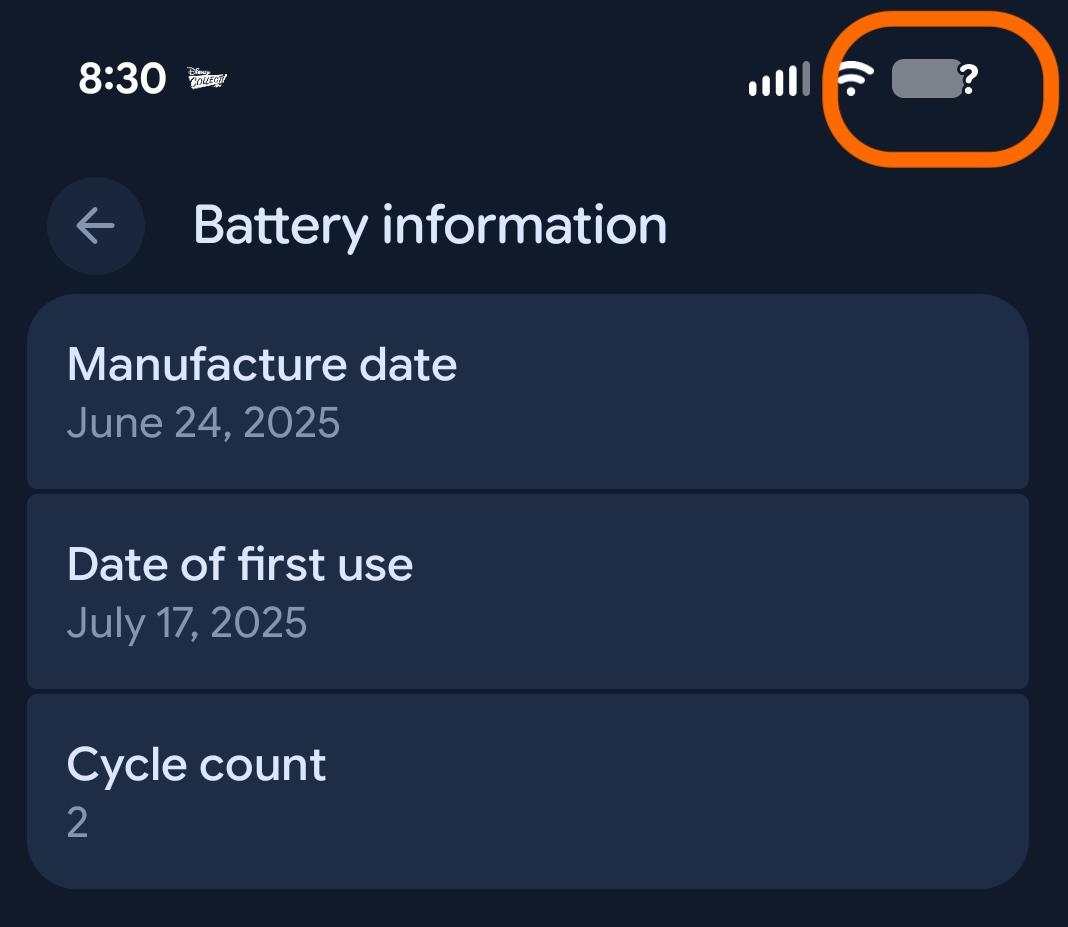Image resolution: width=1068 pixels, height=927 pixels.
Task: Click the Battery information page title
Action: (430, 225)
